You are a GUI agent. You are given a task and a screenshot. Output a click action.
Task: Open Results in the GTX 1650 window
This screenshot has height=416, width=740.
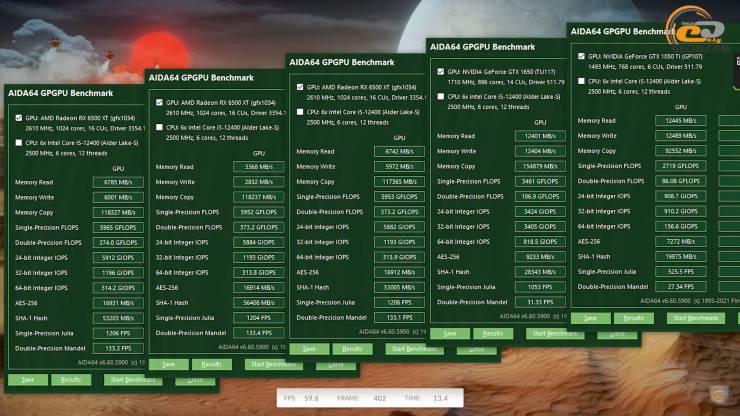(x=493, y=333)
